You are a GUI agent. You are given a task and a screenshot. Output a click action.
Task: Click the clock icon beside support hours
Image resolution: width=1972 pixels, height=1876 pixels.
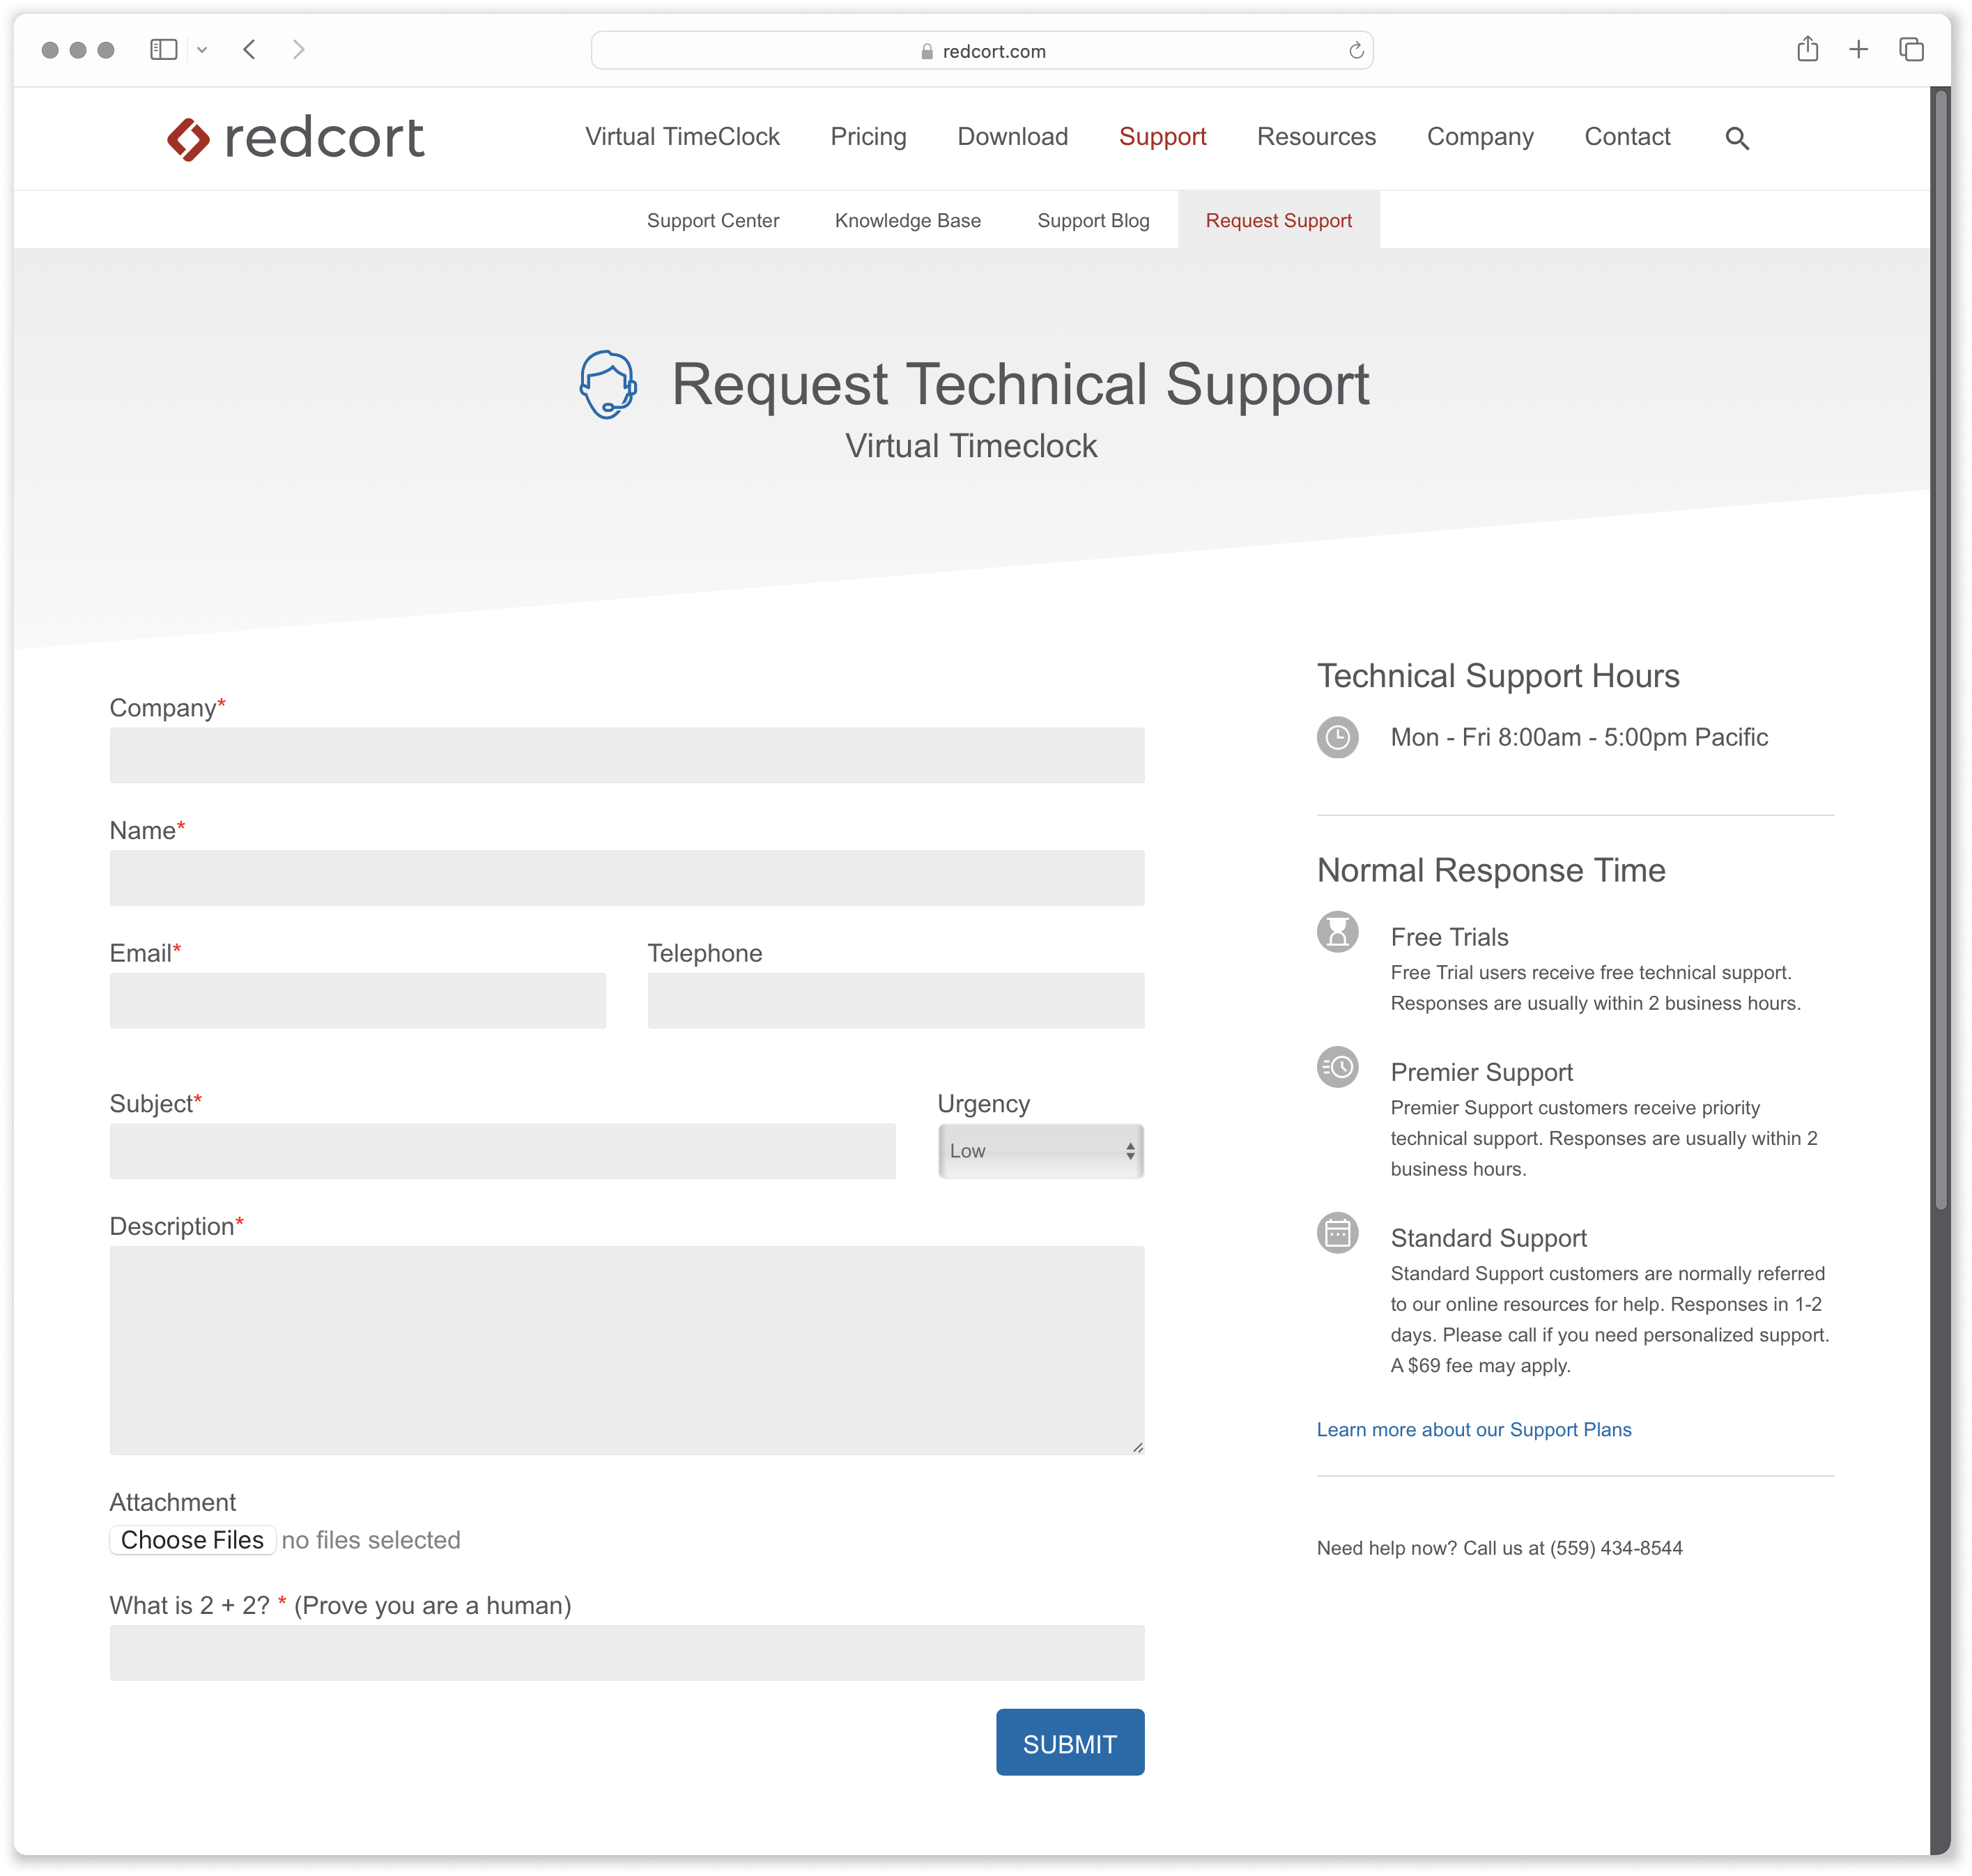(1337, 738)
